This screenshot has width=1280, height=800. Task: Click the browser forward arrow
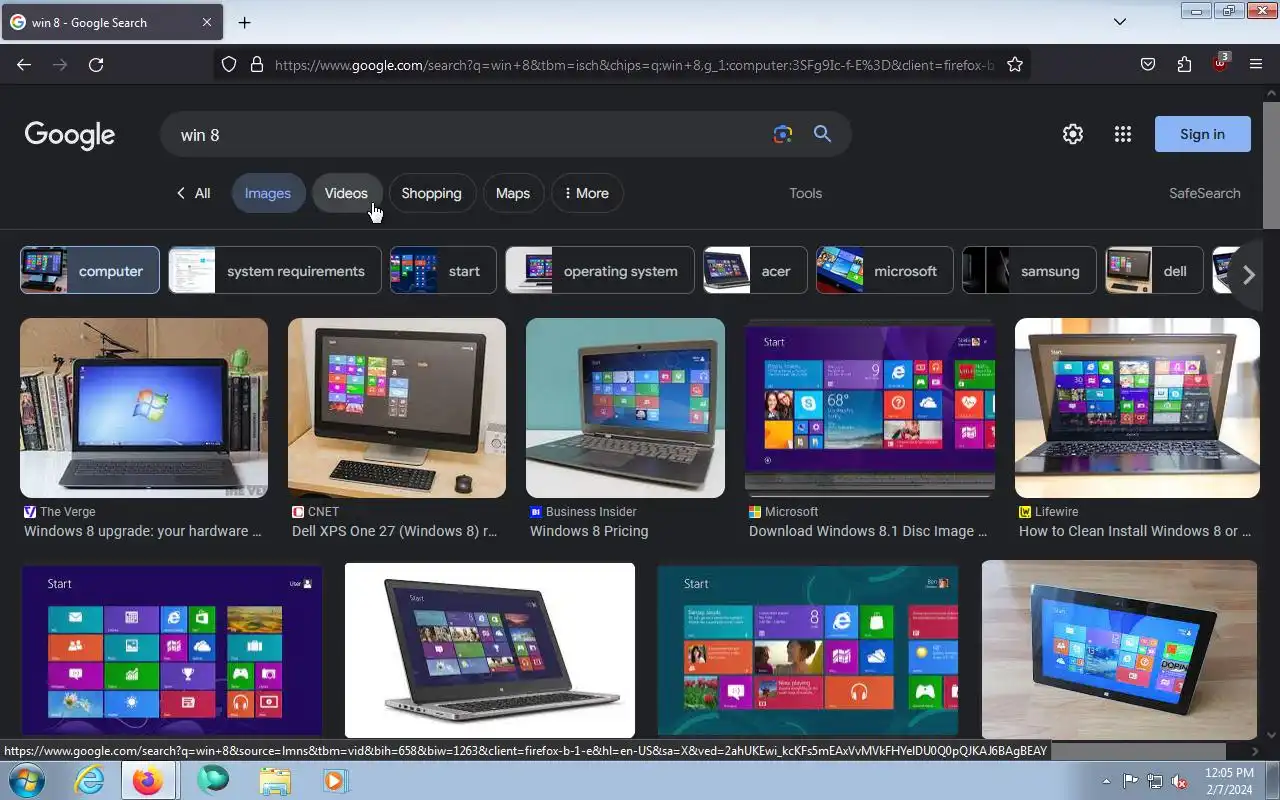point(60,64)
